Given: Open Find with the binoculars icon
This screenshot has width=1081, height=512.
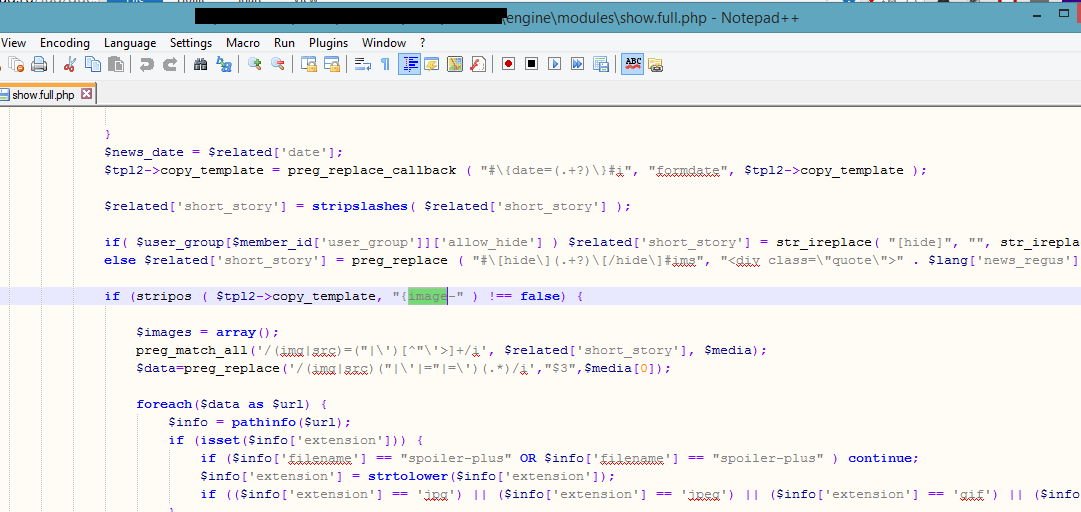Looking at the screenshot, I should tap(200, 64).
